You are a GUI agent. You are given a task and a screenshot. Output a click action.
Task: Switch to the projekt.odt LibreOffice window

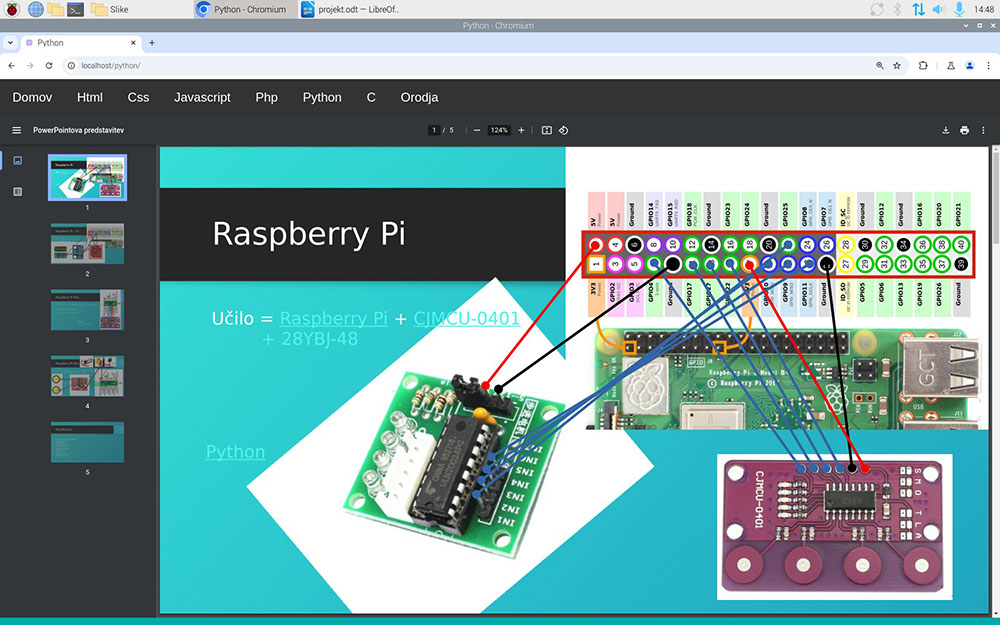[350, 10]
